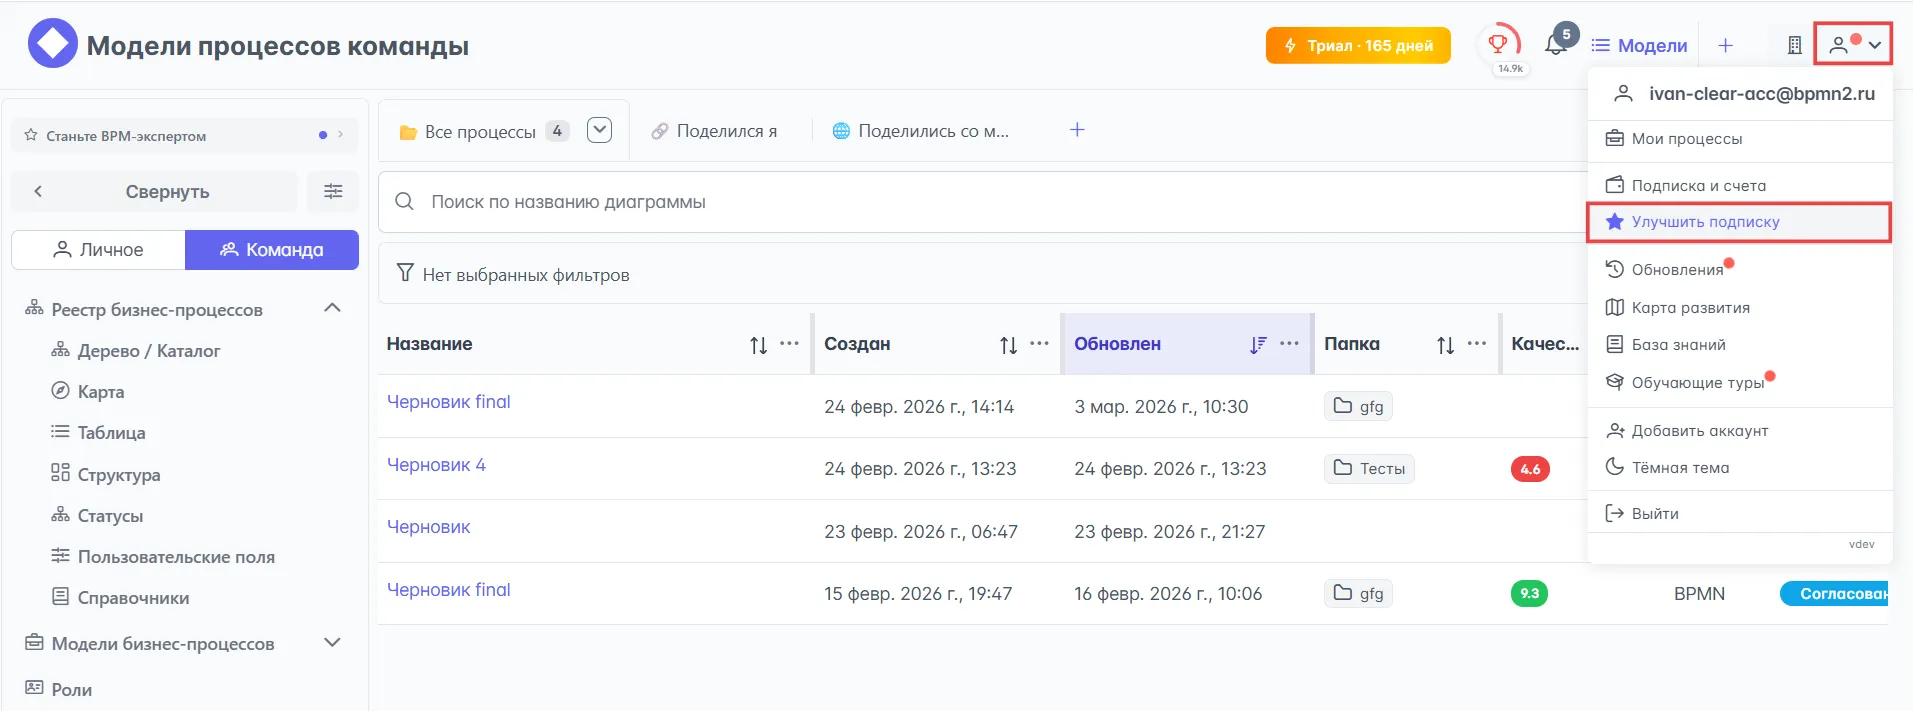Open the Все процессы dropdown arrow
Viewport: 1913px width, 711px height.
(x=599, y=130)
